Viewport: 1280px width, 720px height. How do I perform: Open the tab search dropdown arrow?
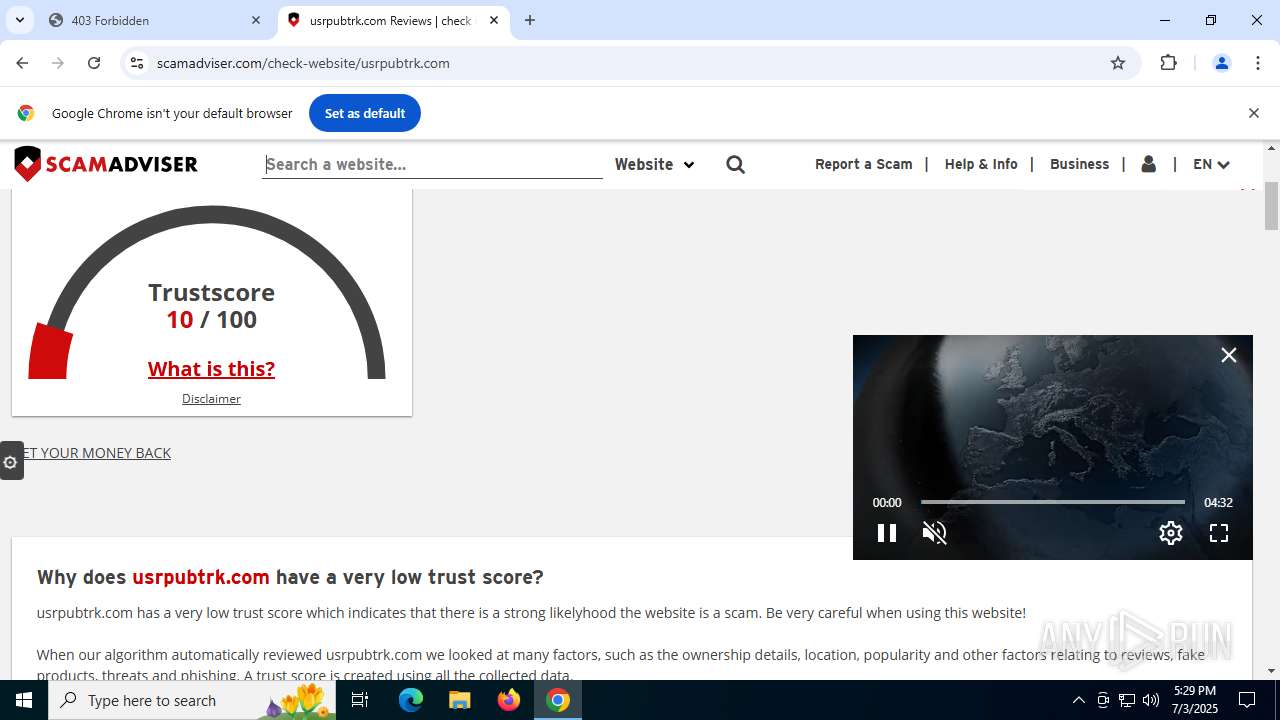tap(20, 20)
